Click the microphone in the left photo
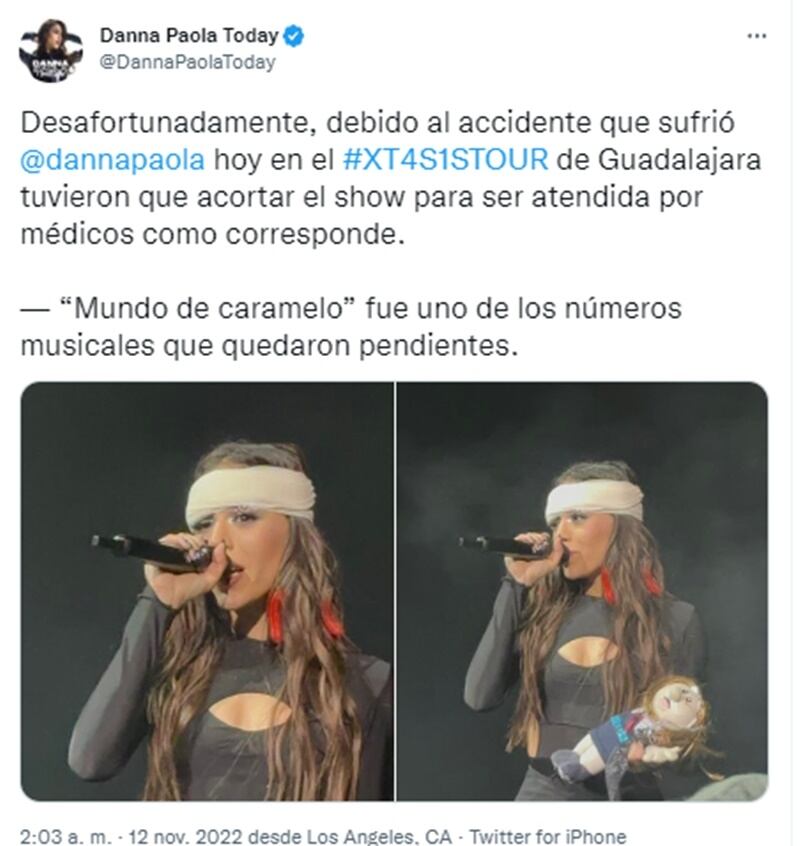800x846 pixels. point(154,552)
